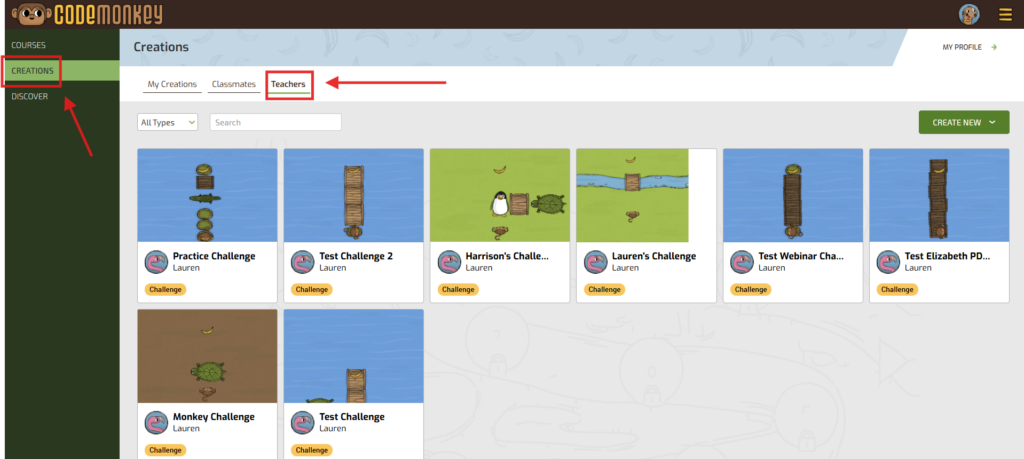The width and height of the screenshot is (1024, 459).
Task: Click the Challenge tag on Test Elizabeth PD card
Action: coord(897,289)
